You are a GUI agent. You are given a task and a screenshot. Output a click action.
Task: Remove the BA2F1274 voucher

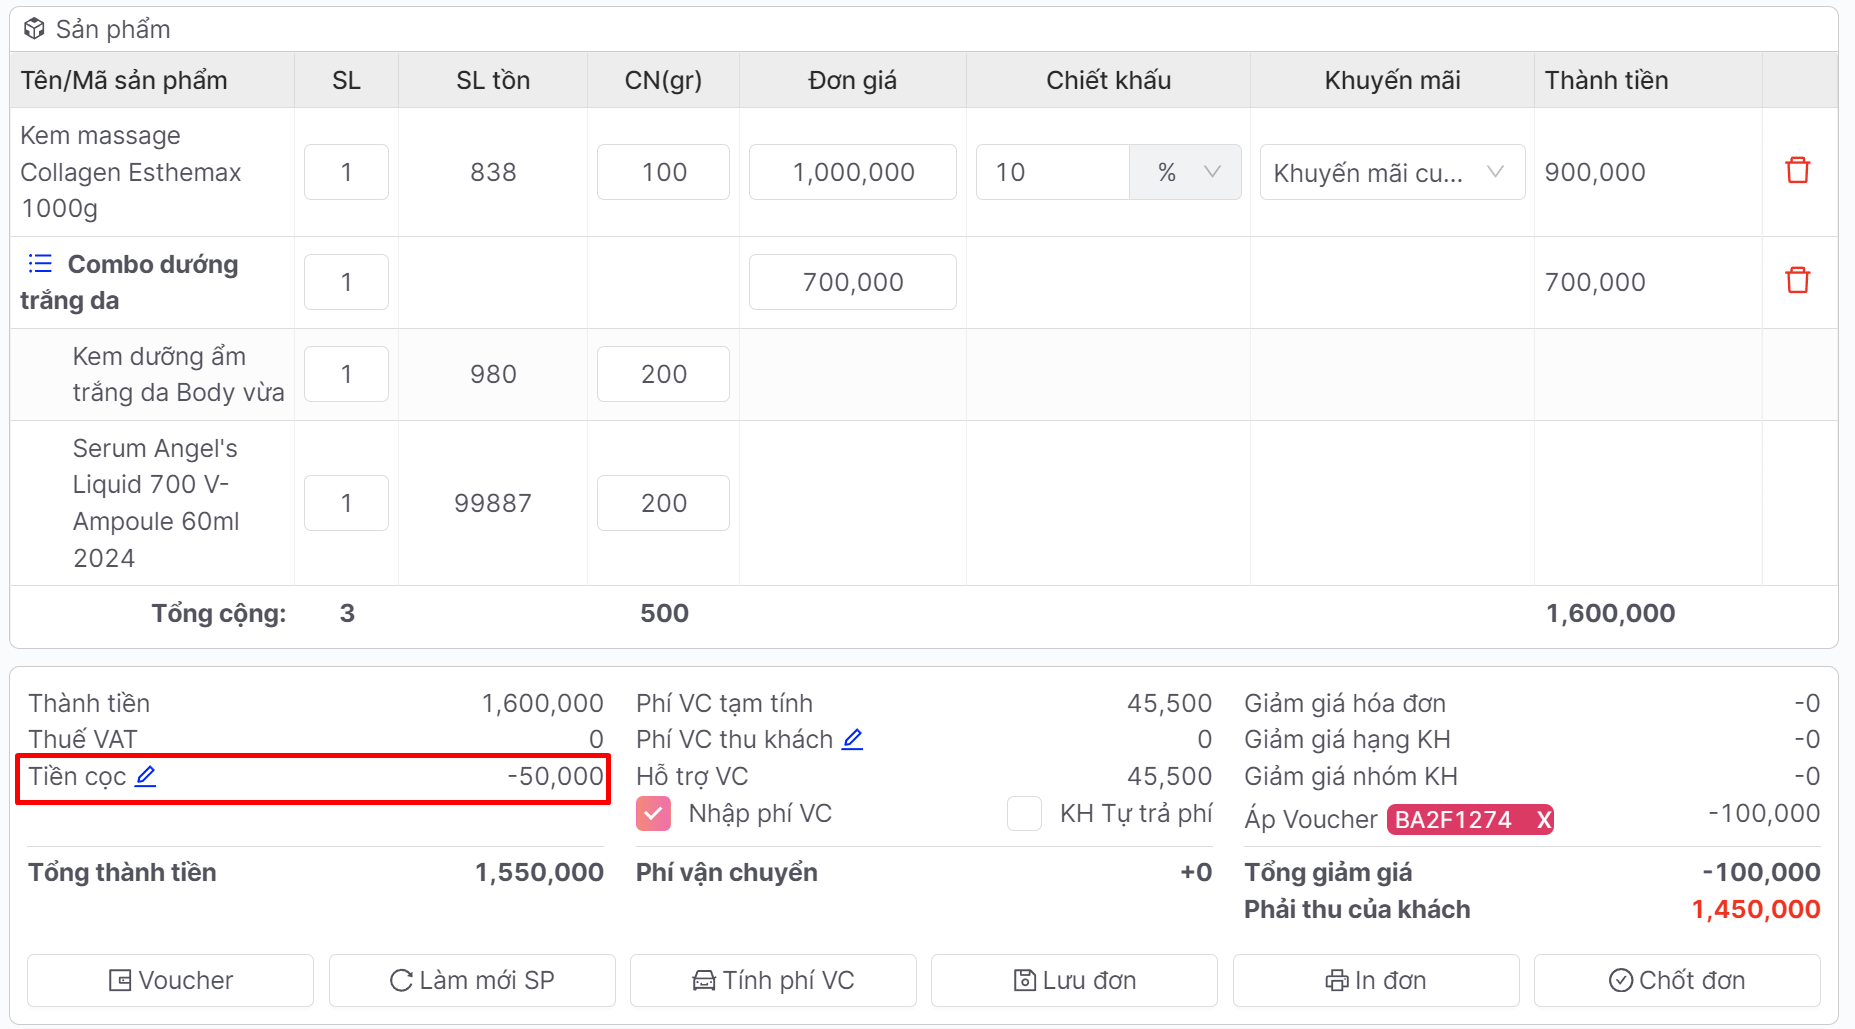tap(1543, 820)
